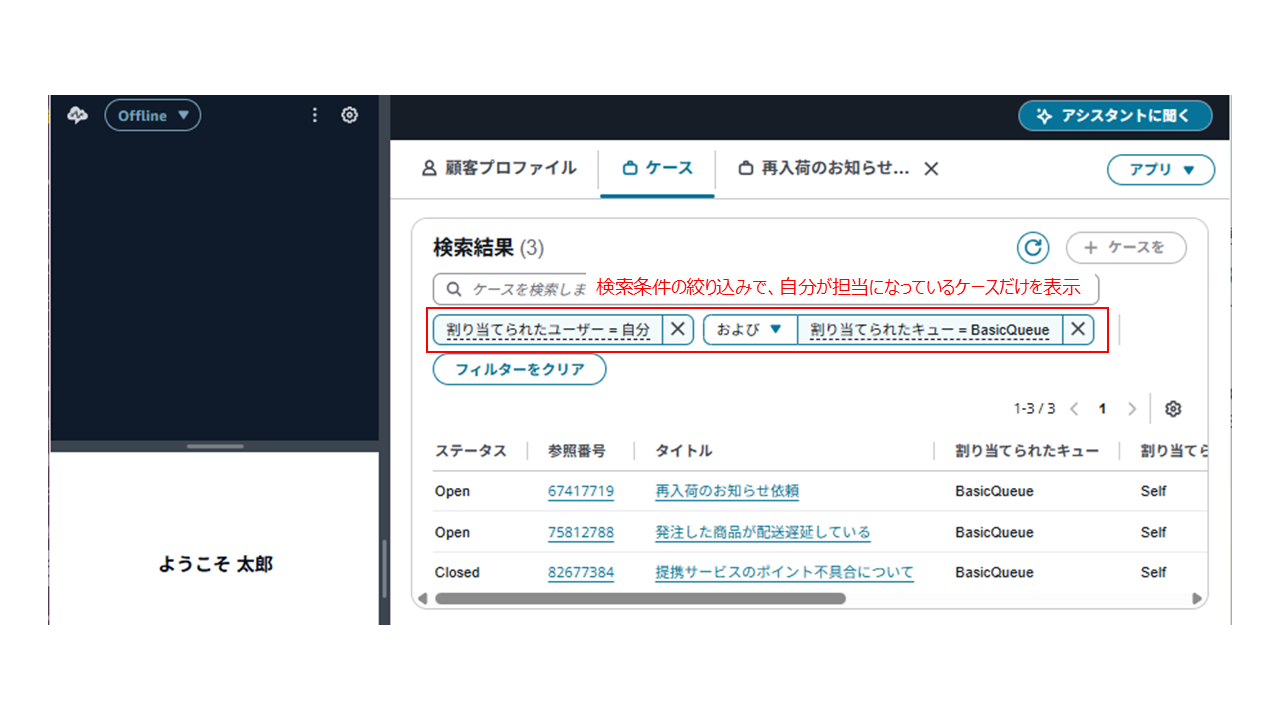
Task: Close the 再入荷のお知らせ tab
Action: point(931,169)
